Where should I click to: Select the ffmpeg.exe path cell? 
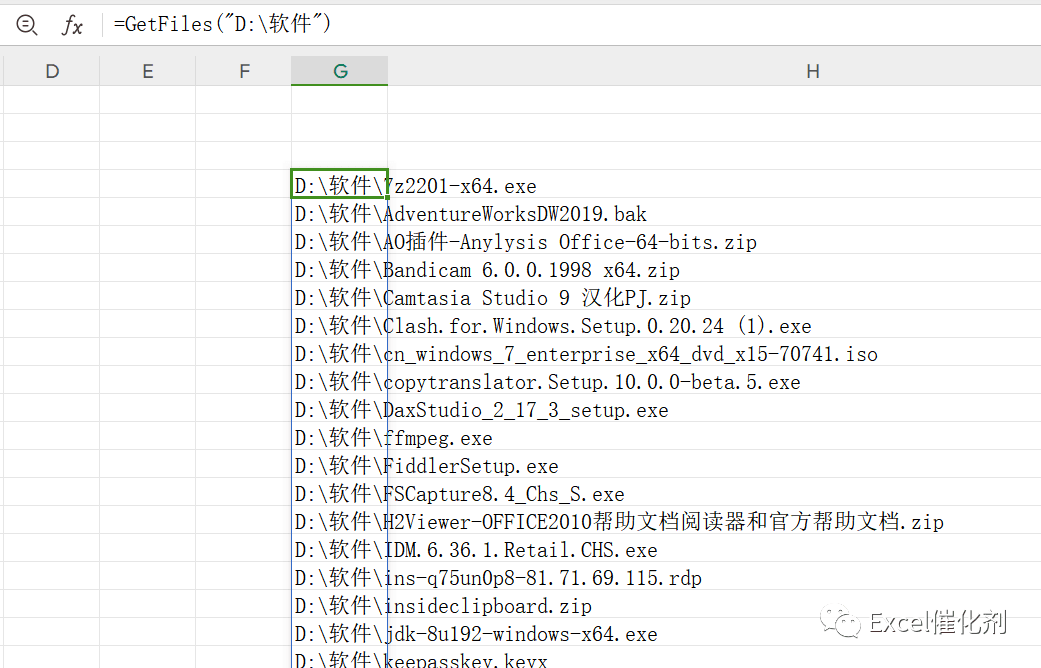[x=394, y=438]
